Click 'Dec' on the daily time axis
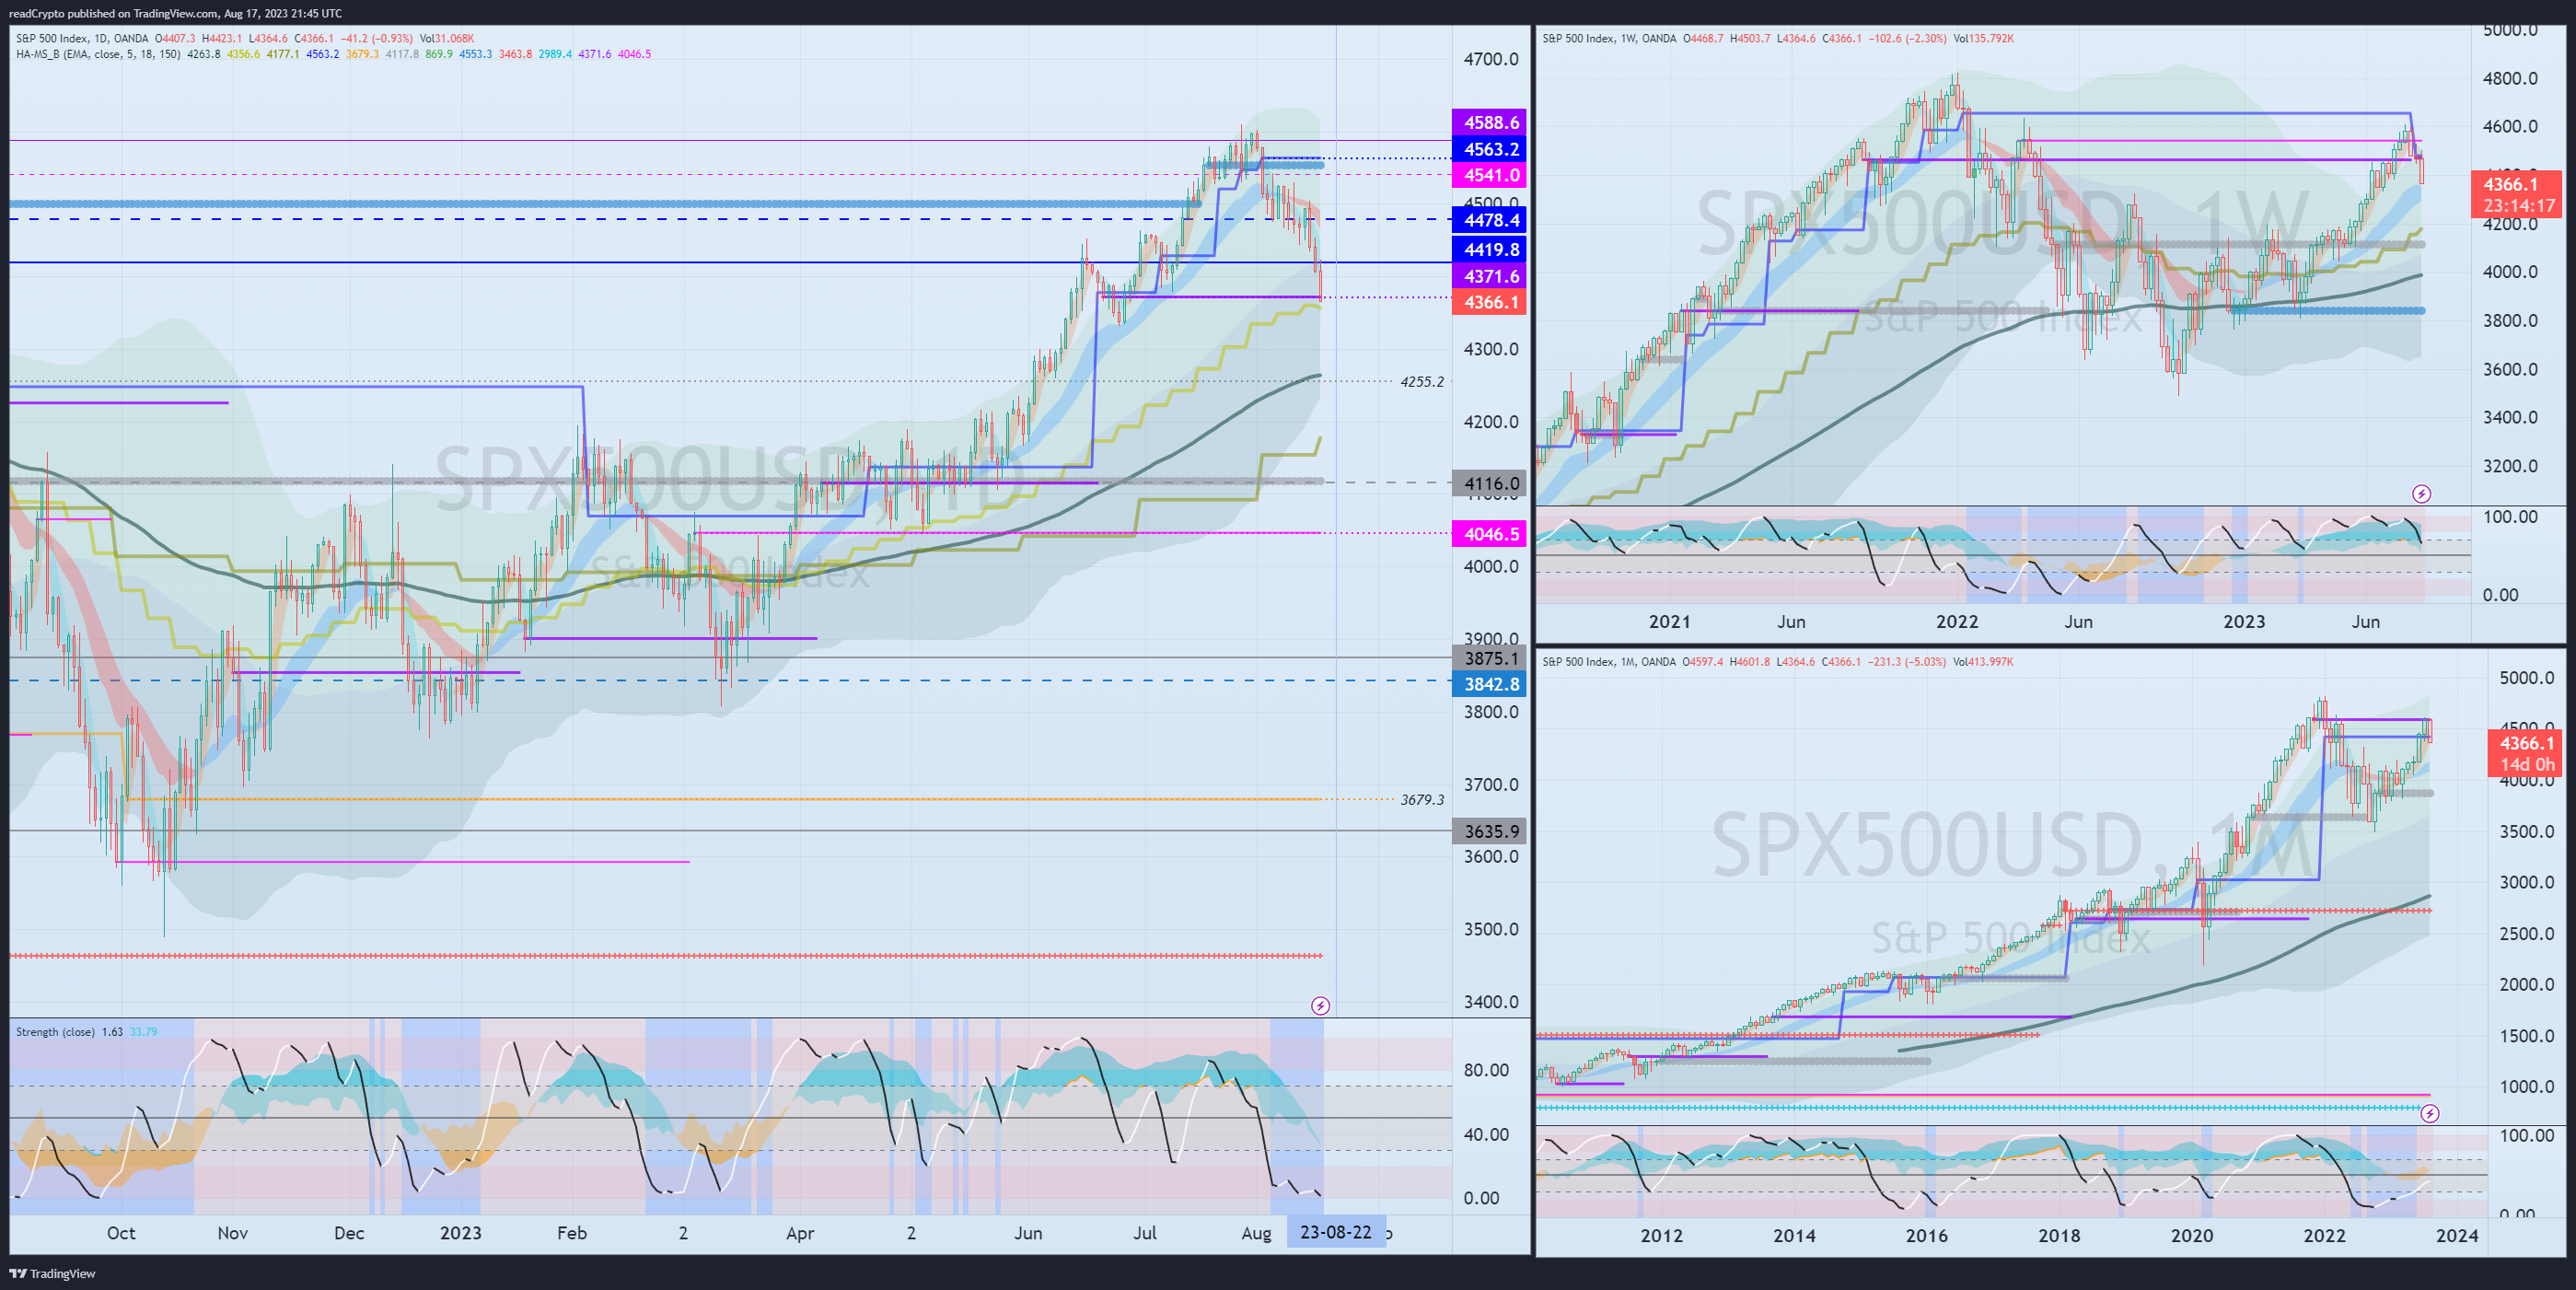2576x1290 pixels. pyautogui.click(x=349, y=1233)
